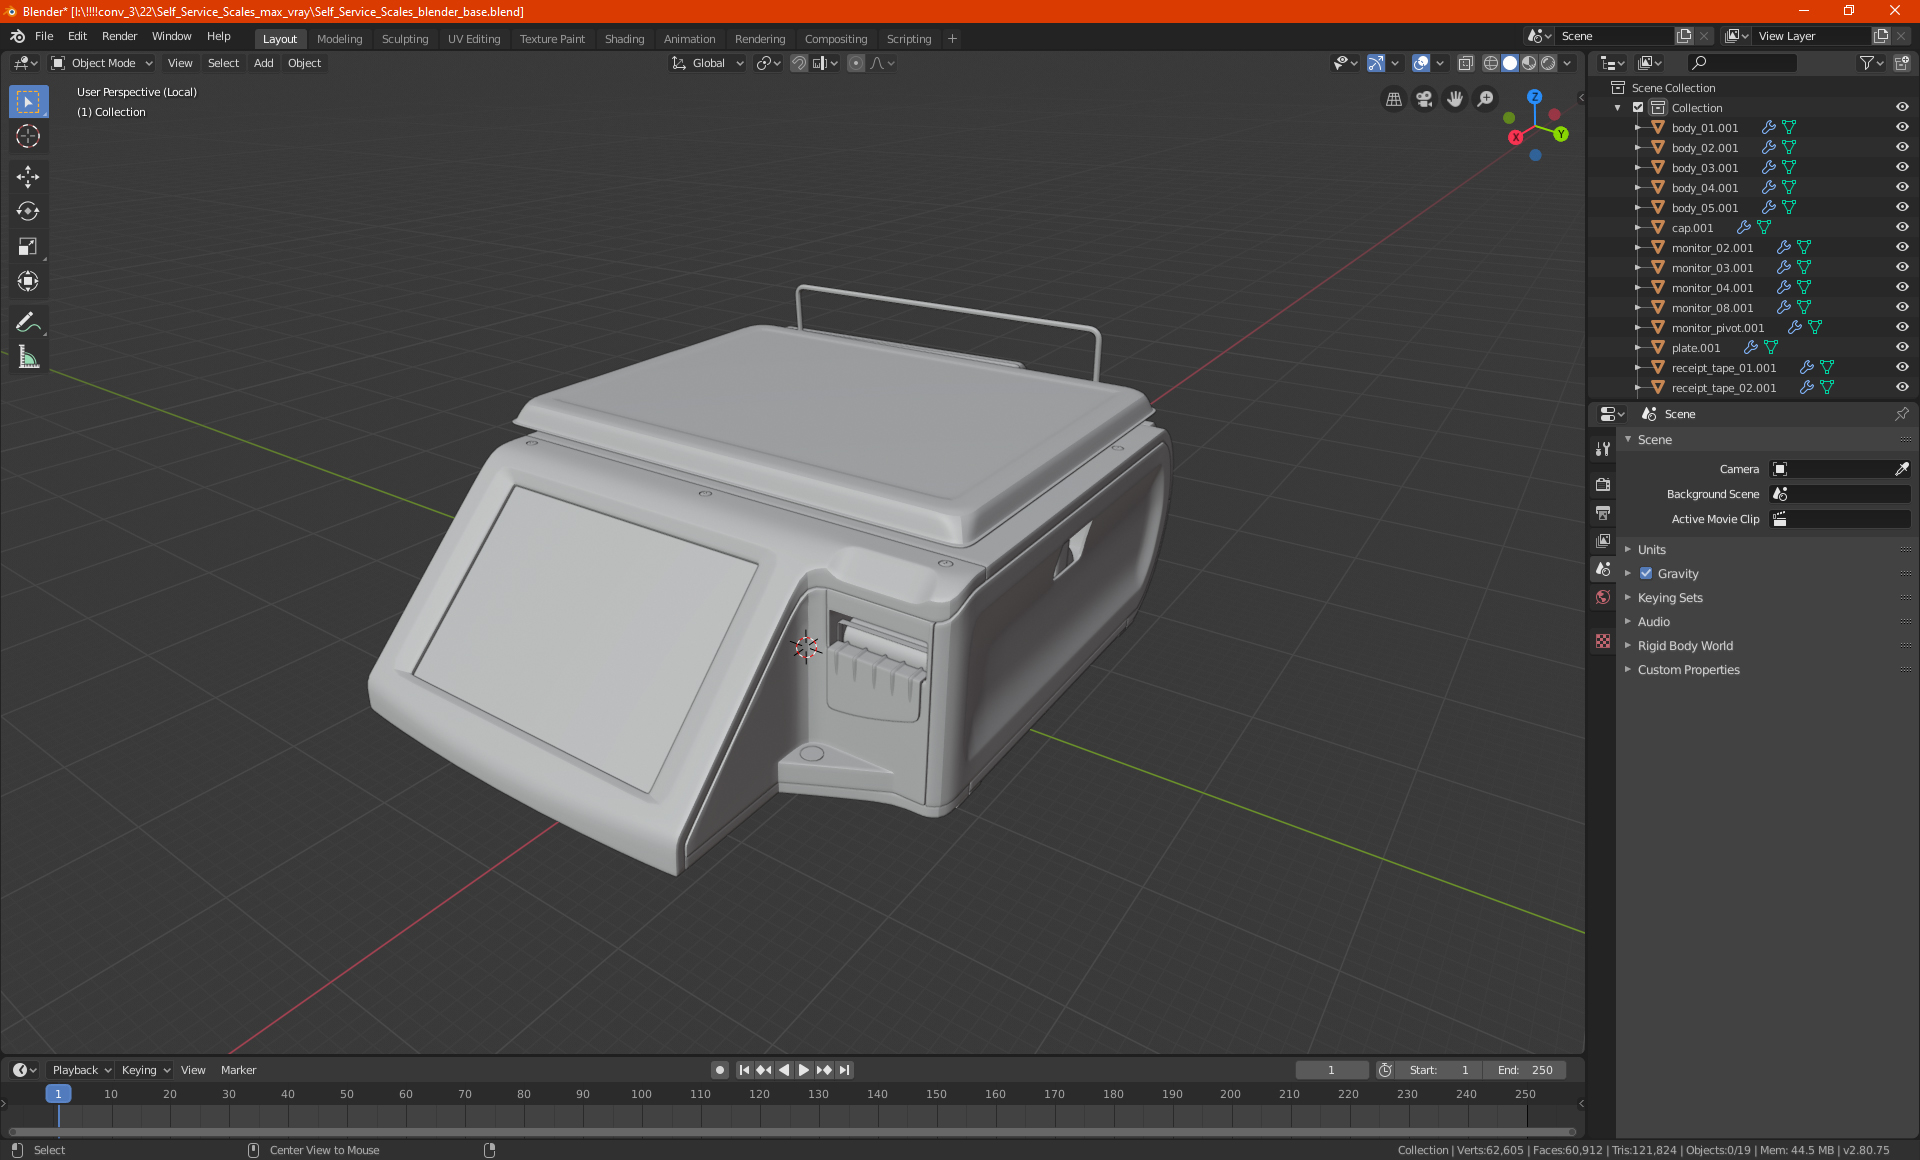Click the End frame field
Image resolution: width=1920 pixels, height=1160 pixels.
tap(1525, 1070)
